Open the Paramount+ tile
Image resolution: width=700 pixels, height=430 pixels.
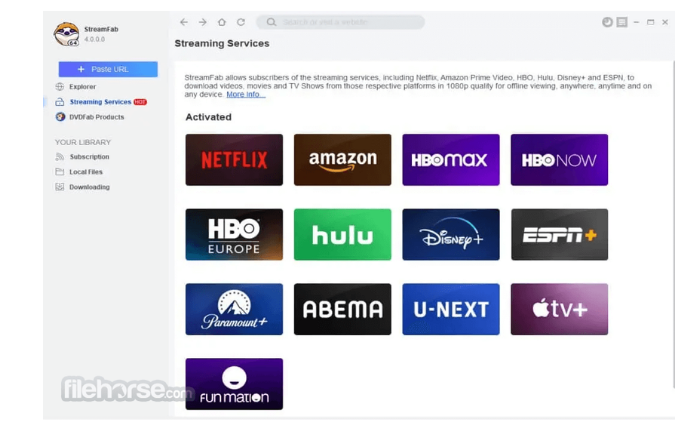[234, 309]
